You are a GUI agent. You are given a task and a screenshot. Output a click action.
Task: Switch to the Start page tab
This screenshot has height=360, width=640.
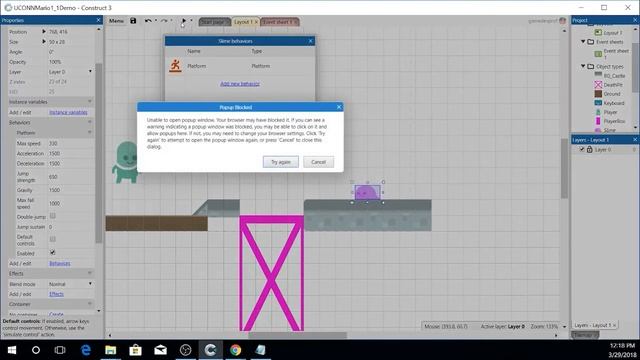tap(214, 22)
